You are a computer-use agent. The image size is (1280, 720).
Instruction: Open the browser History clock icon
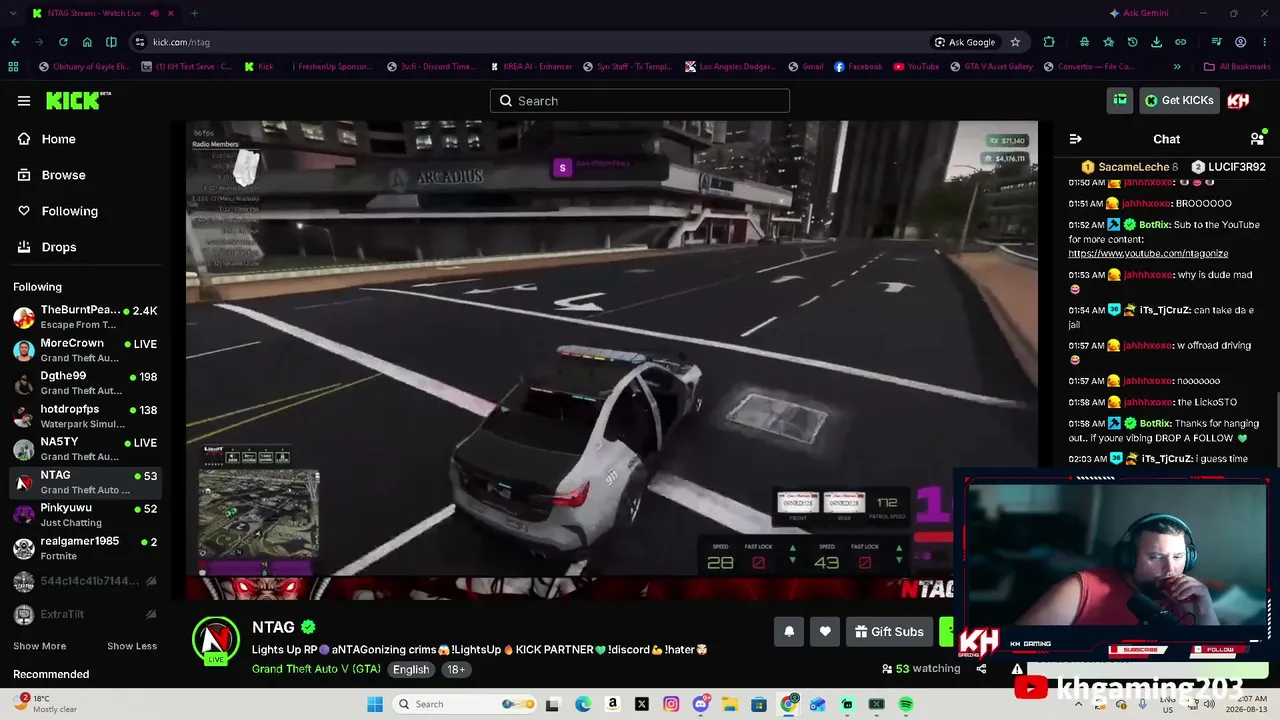(1132, 42)
